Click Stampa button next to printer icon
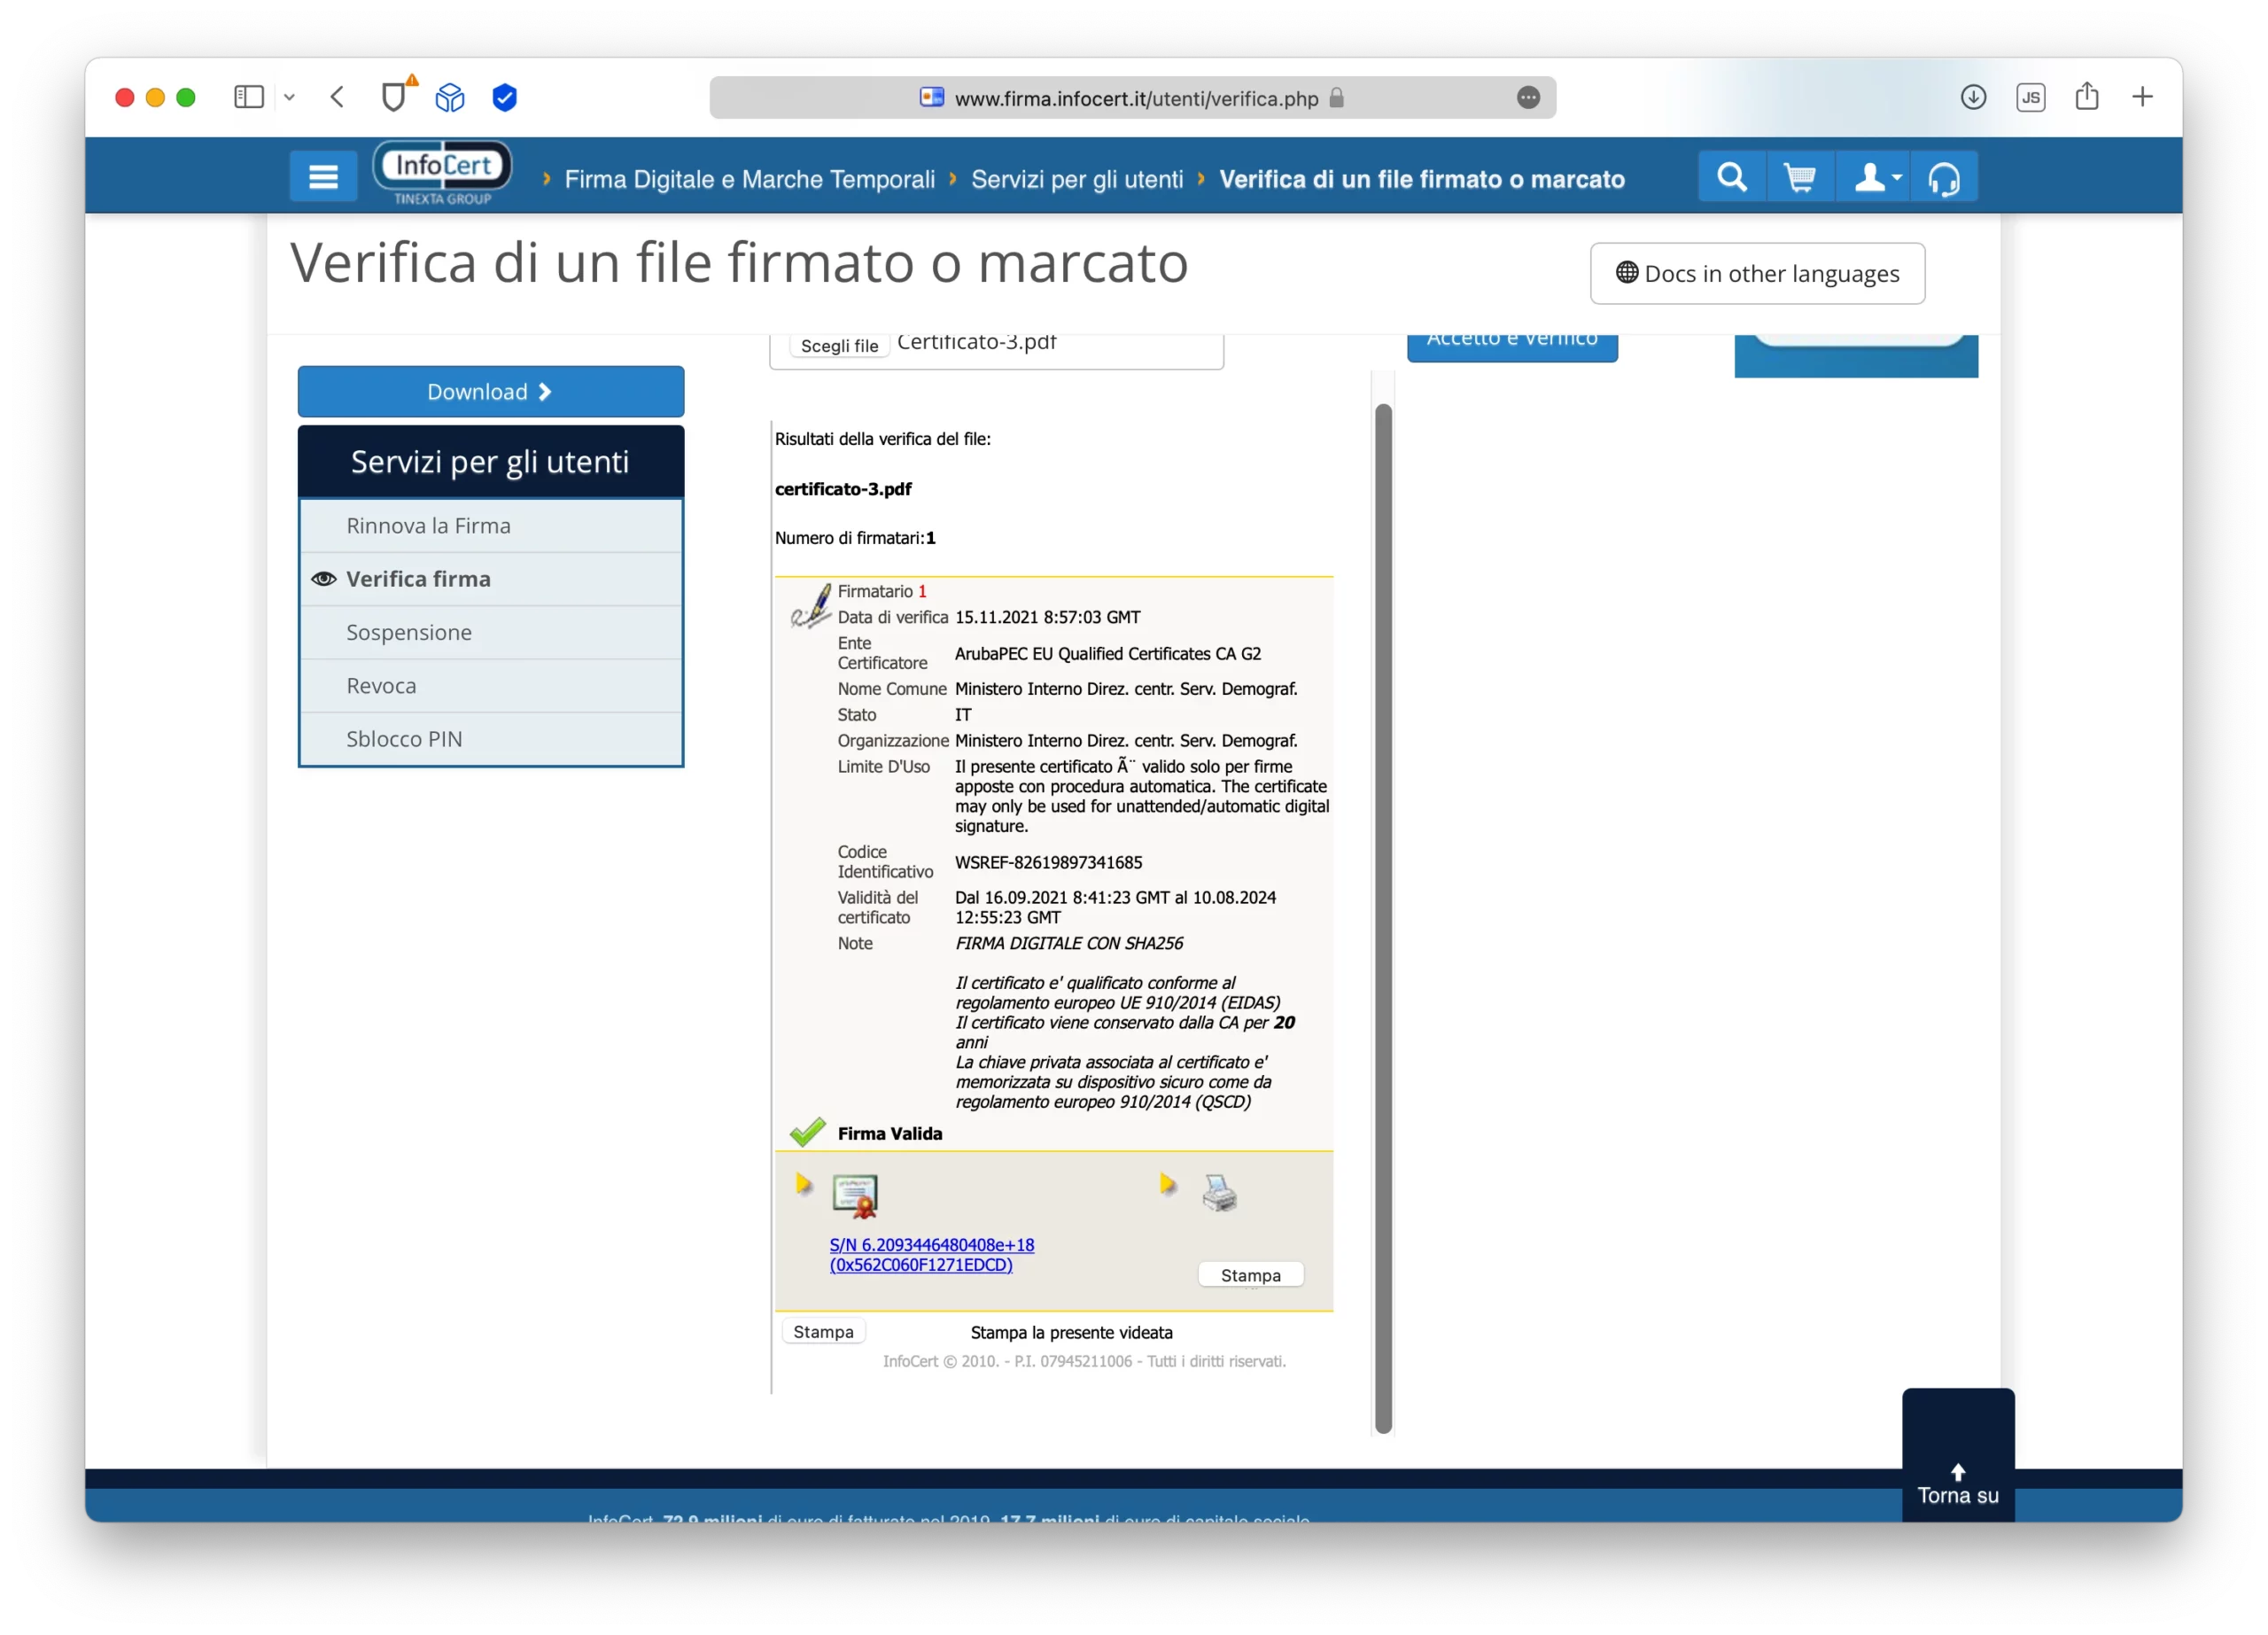This screenshot has height=1635, width=2268. (x=1250, y=1275)
